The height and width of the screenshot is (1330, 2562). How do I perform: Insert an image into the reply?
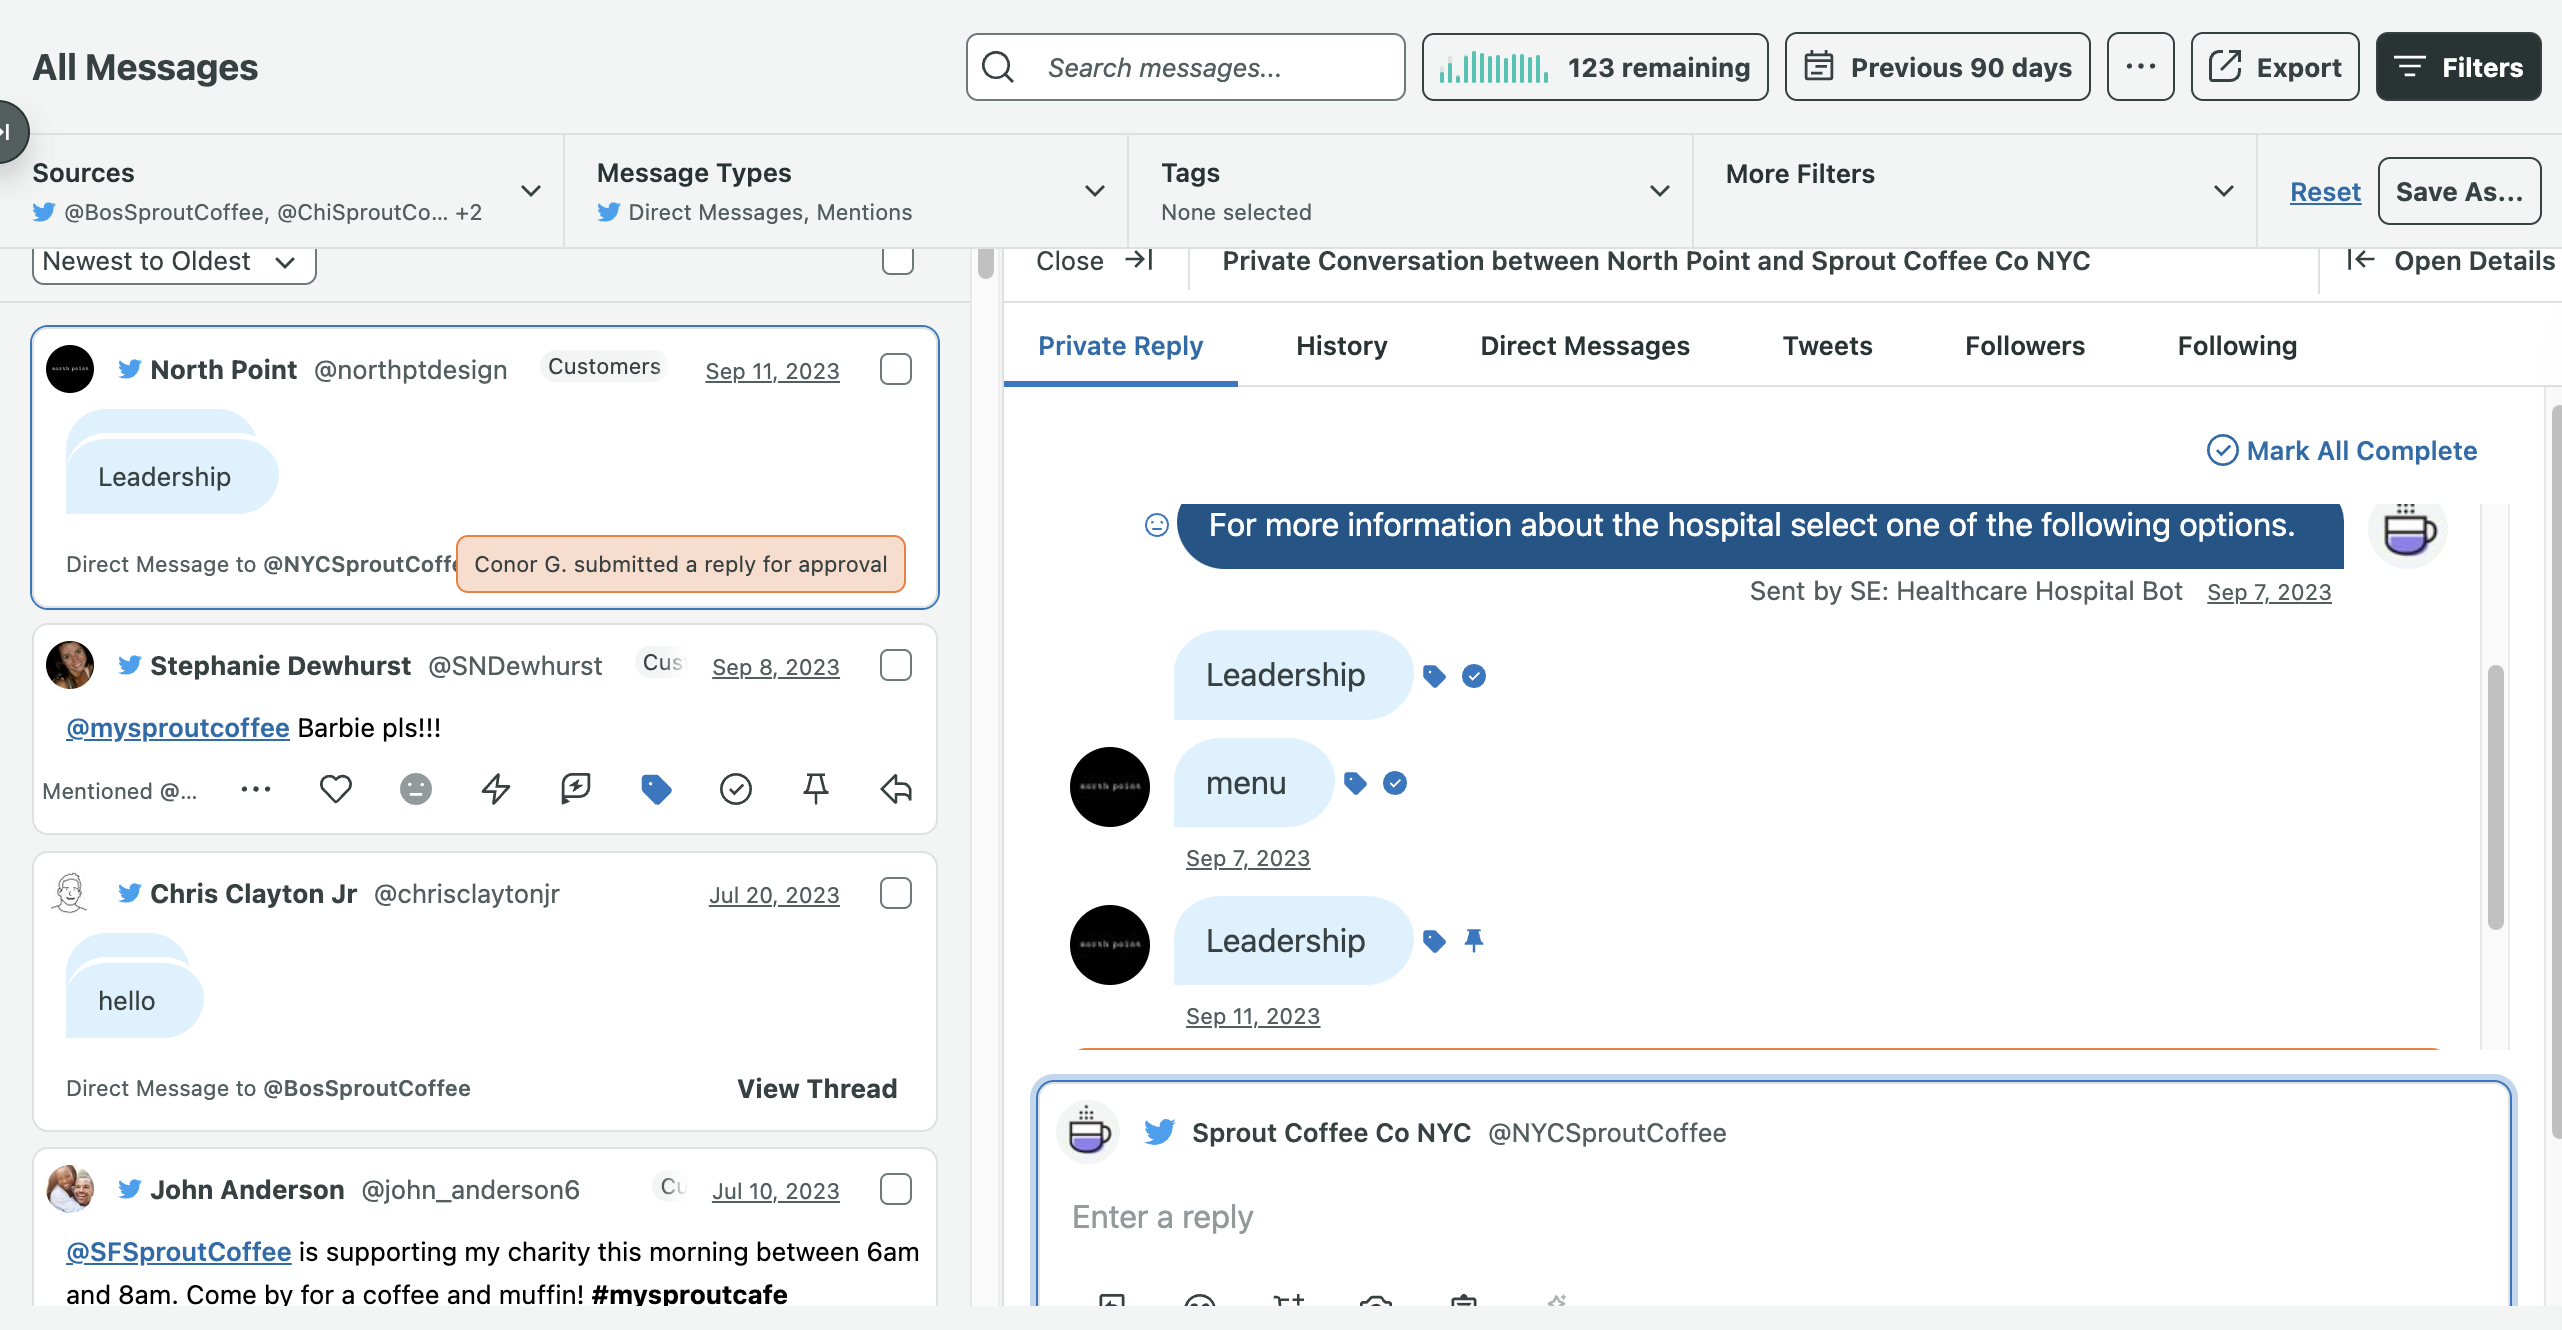[x=1110, y=1303]
